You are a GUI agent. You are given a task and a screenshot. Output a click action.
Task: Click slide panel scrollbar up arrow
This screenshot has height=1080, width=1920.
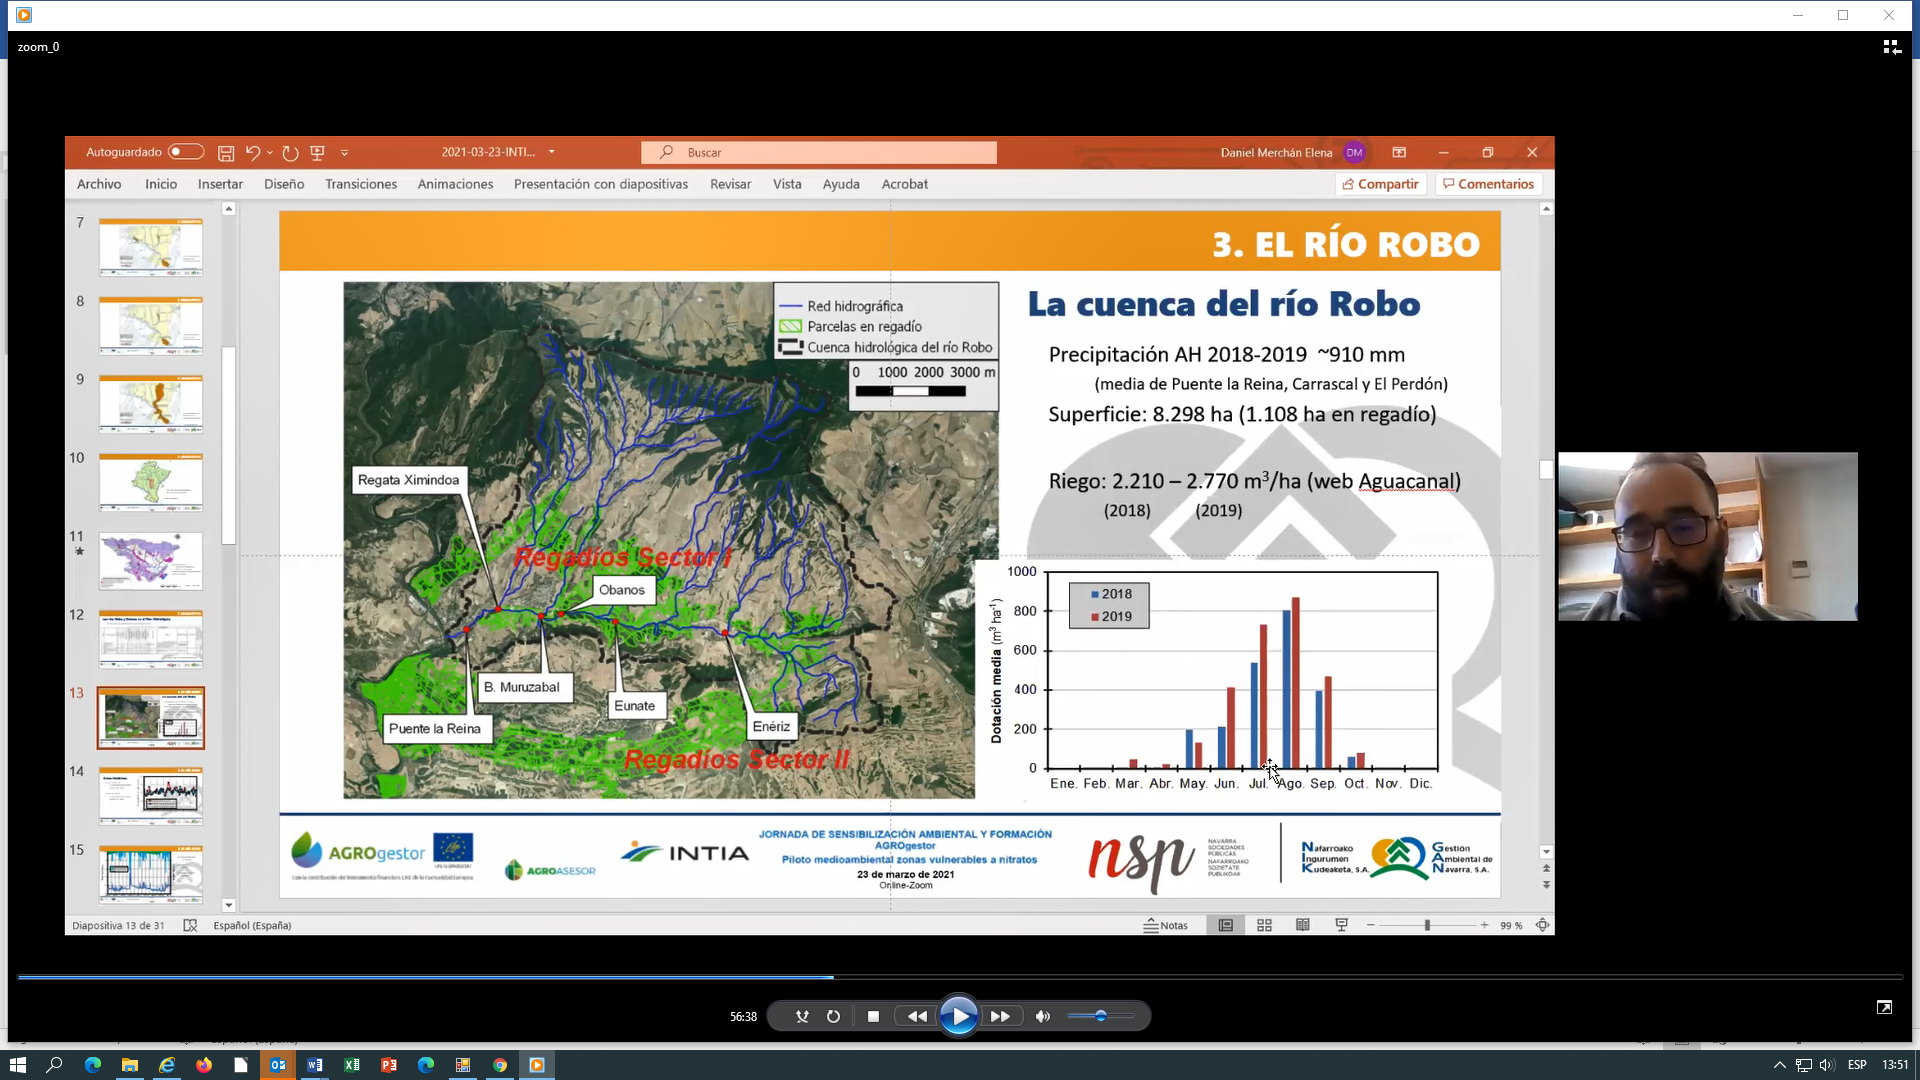click(x=229, y=209)
